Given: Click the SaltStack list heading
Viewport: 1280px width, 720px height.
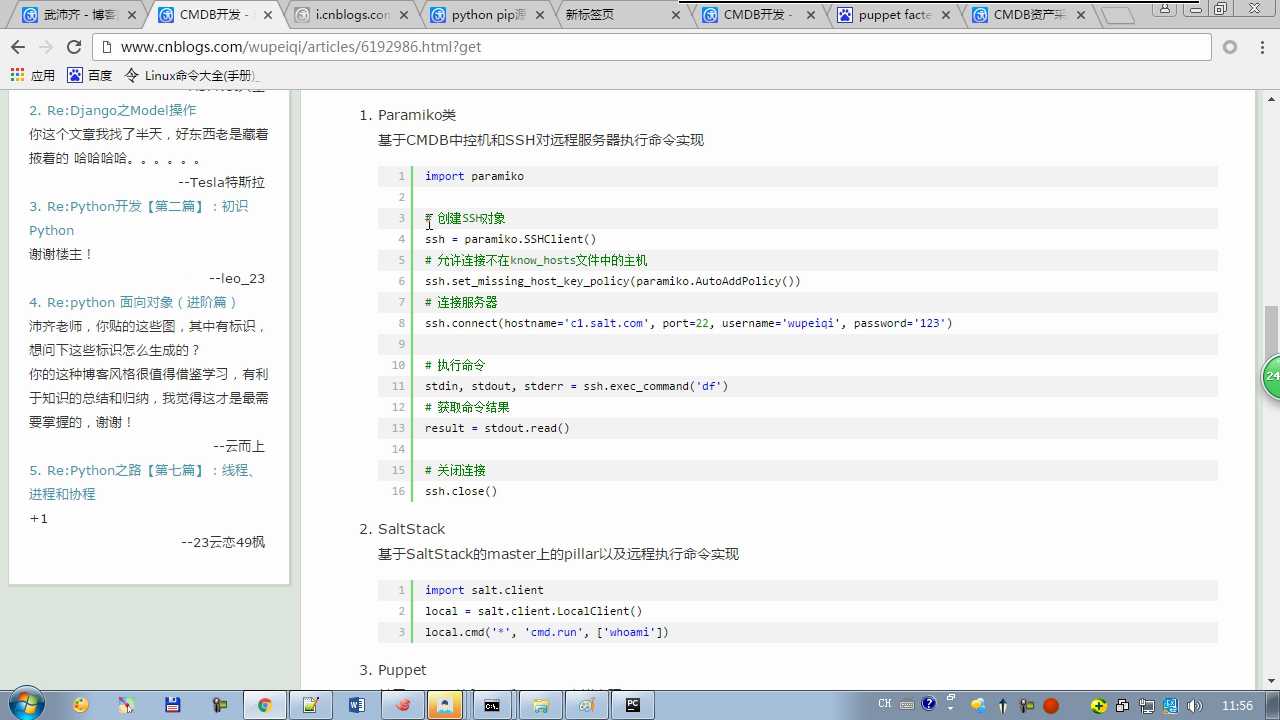Looking at the screenshot, I should coord(411,528).
